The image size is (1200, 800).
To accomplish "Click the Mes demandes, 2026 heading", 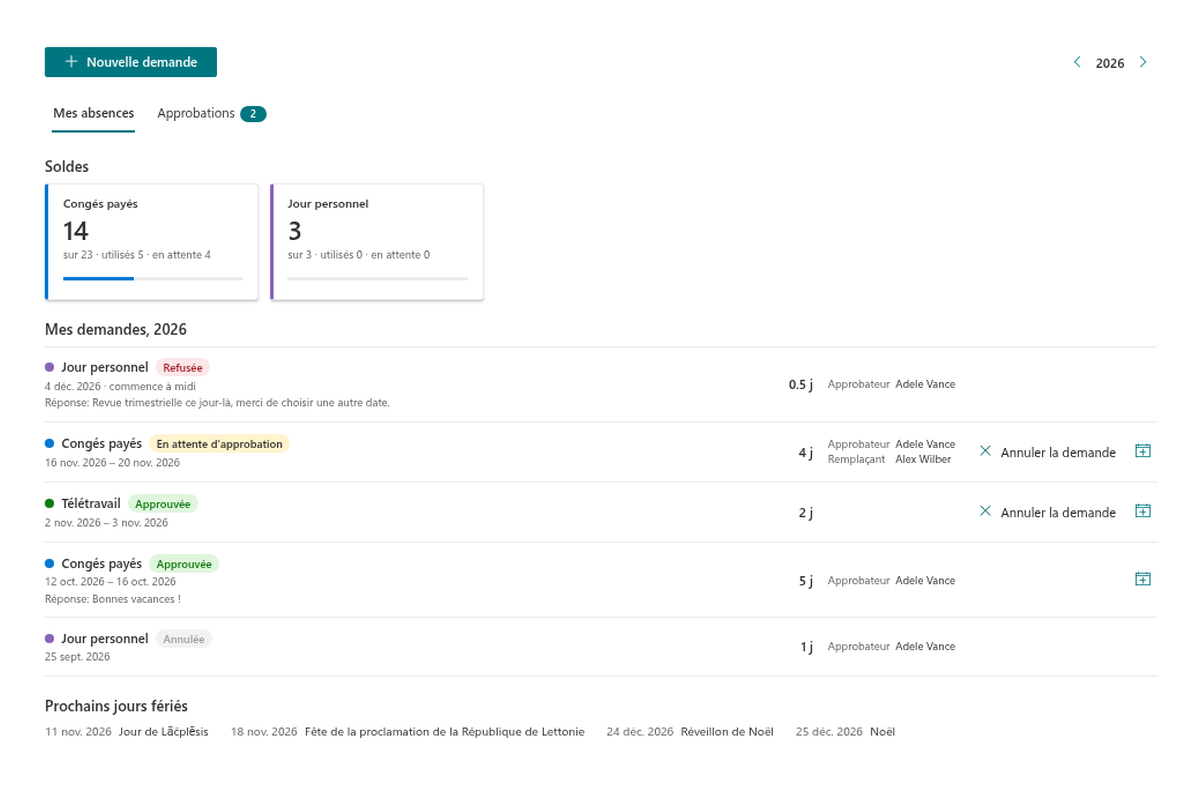I will 116,329.
